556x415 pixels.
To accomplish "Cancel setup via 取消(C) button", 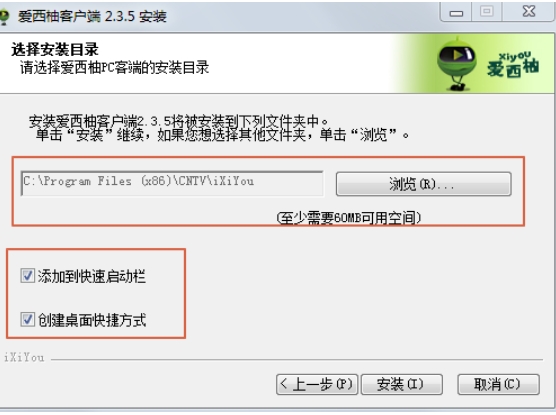I will click(498, 384).
